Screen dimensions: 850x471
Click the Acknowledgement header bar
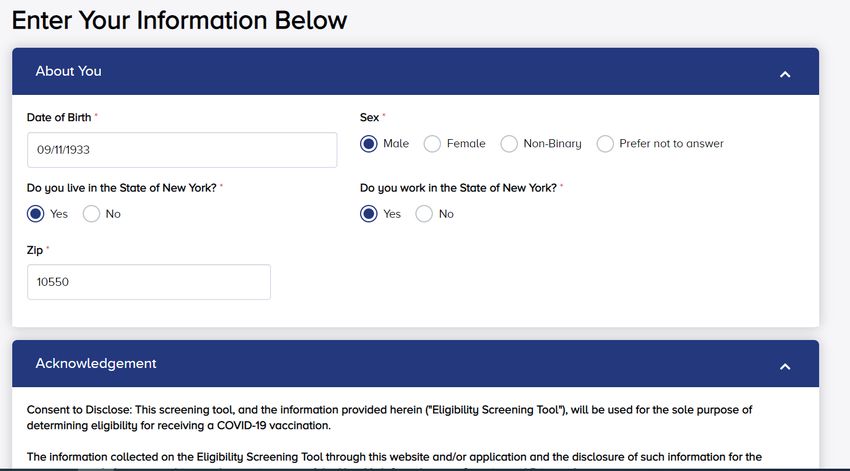415,364
